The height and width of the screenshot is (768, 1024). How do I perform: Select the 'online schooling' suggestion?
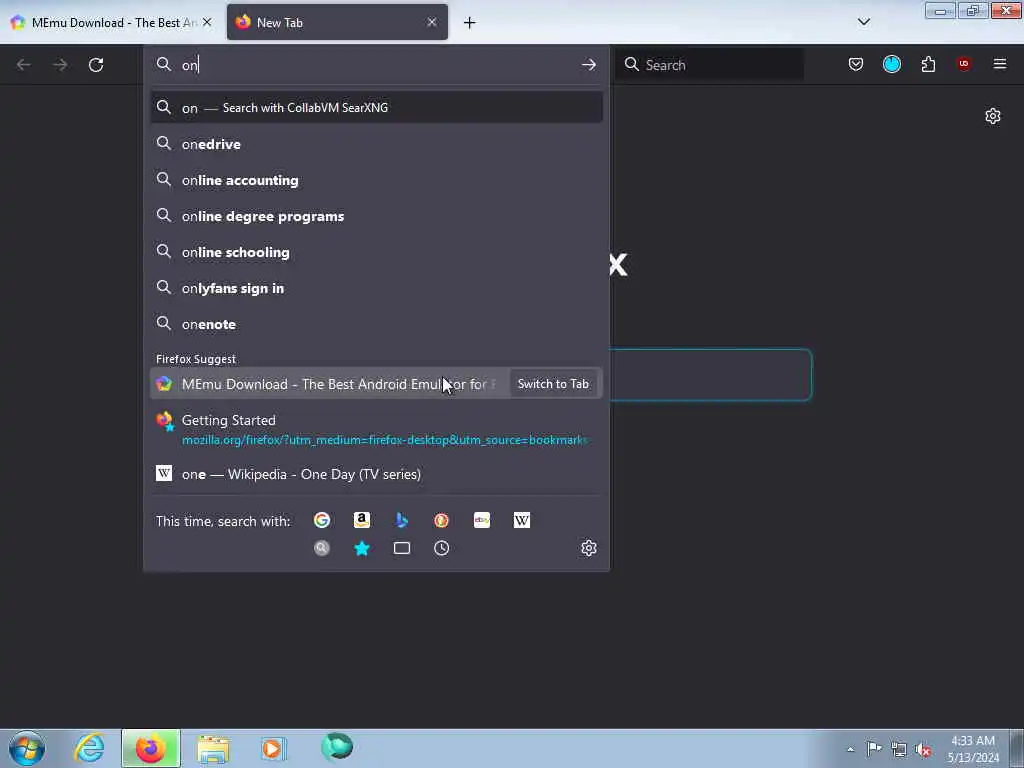[x=377, y=251]
